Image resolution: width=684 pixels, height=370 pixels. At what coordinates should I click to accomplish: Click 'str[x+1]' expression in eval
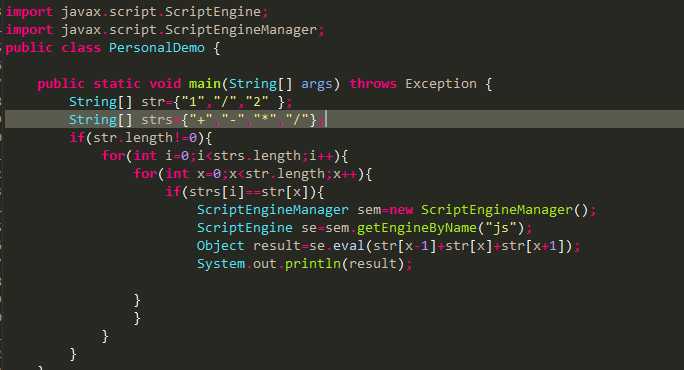533,246
